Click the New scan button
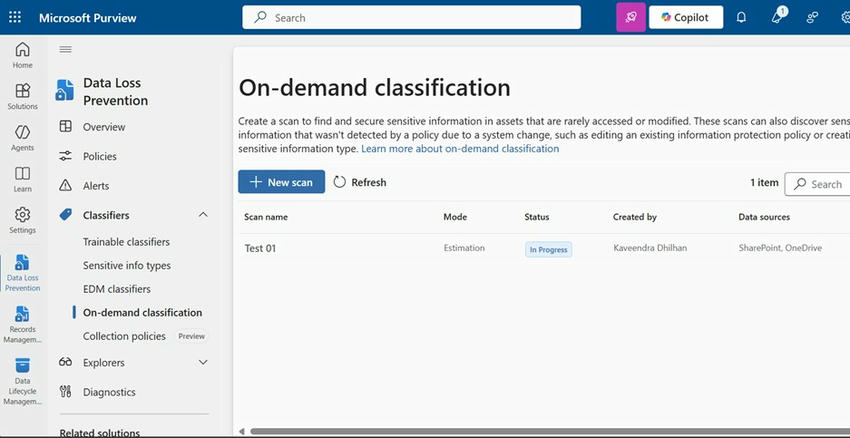The width and height of the screenshot is (850, 438). click(281, 182)
